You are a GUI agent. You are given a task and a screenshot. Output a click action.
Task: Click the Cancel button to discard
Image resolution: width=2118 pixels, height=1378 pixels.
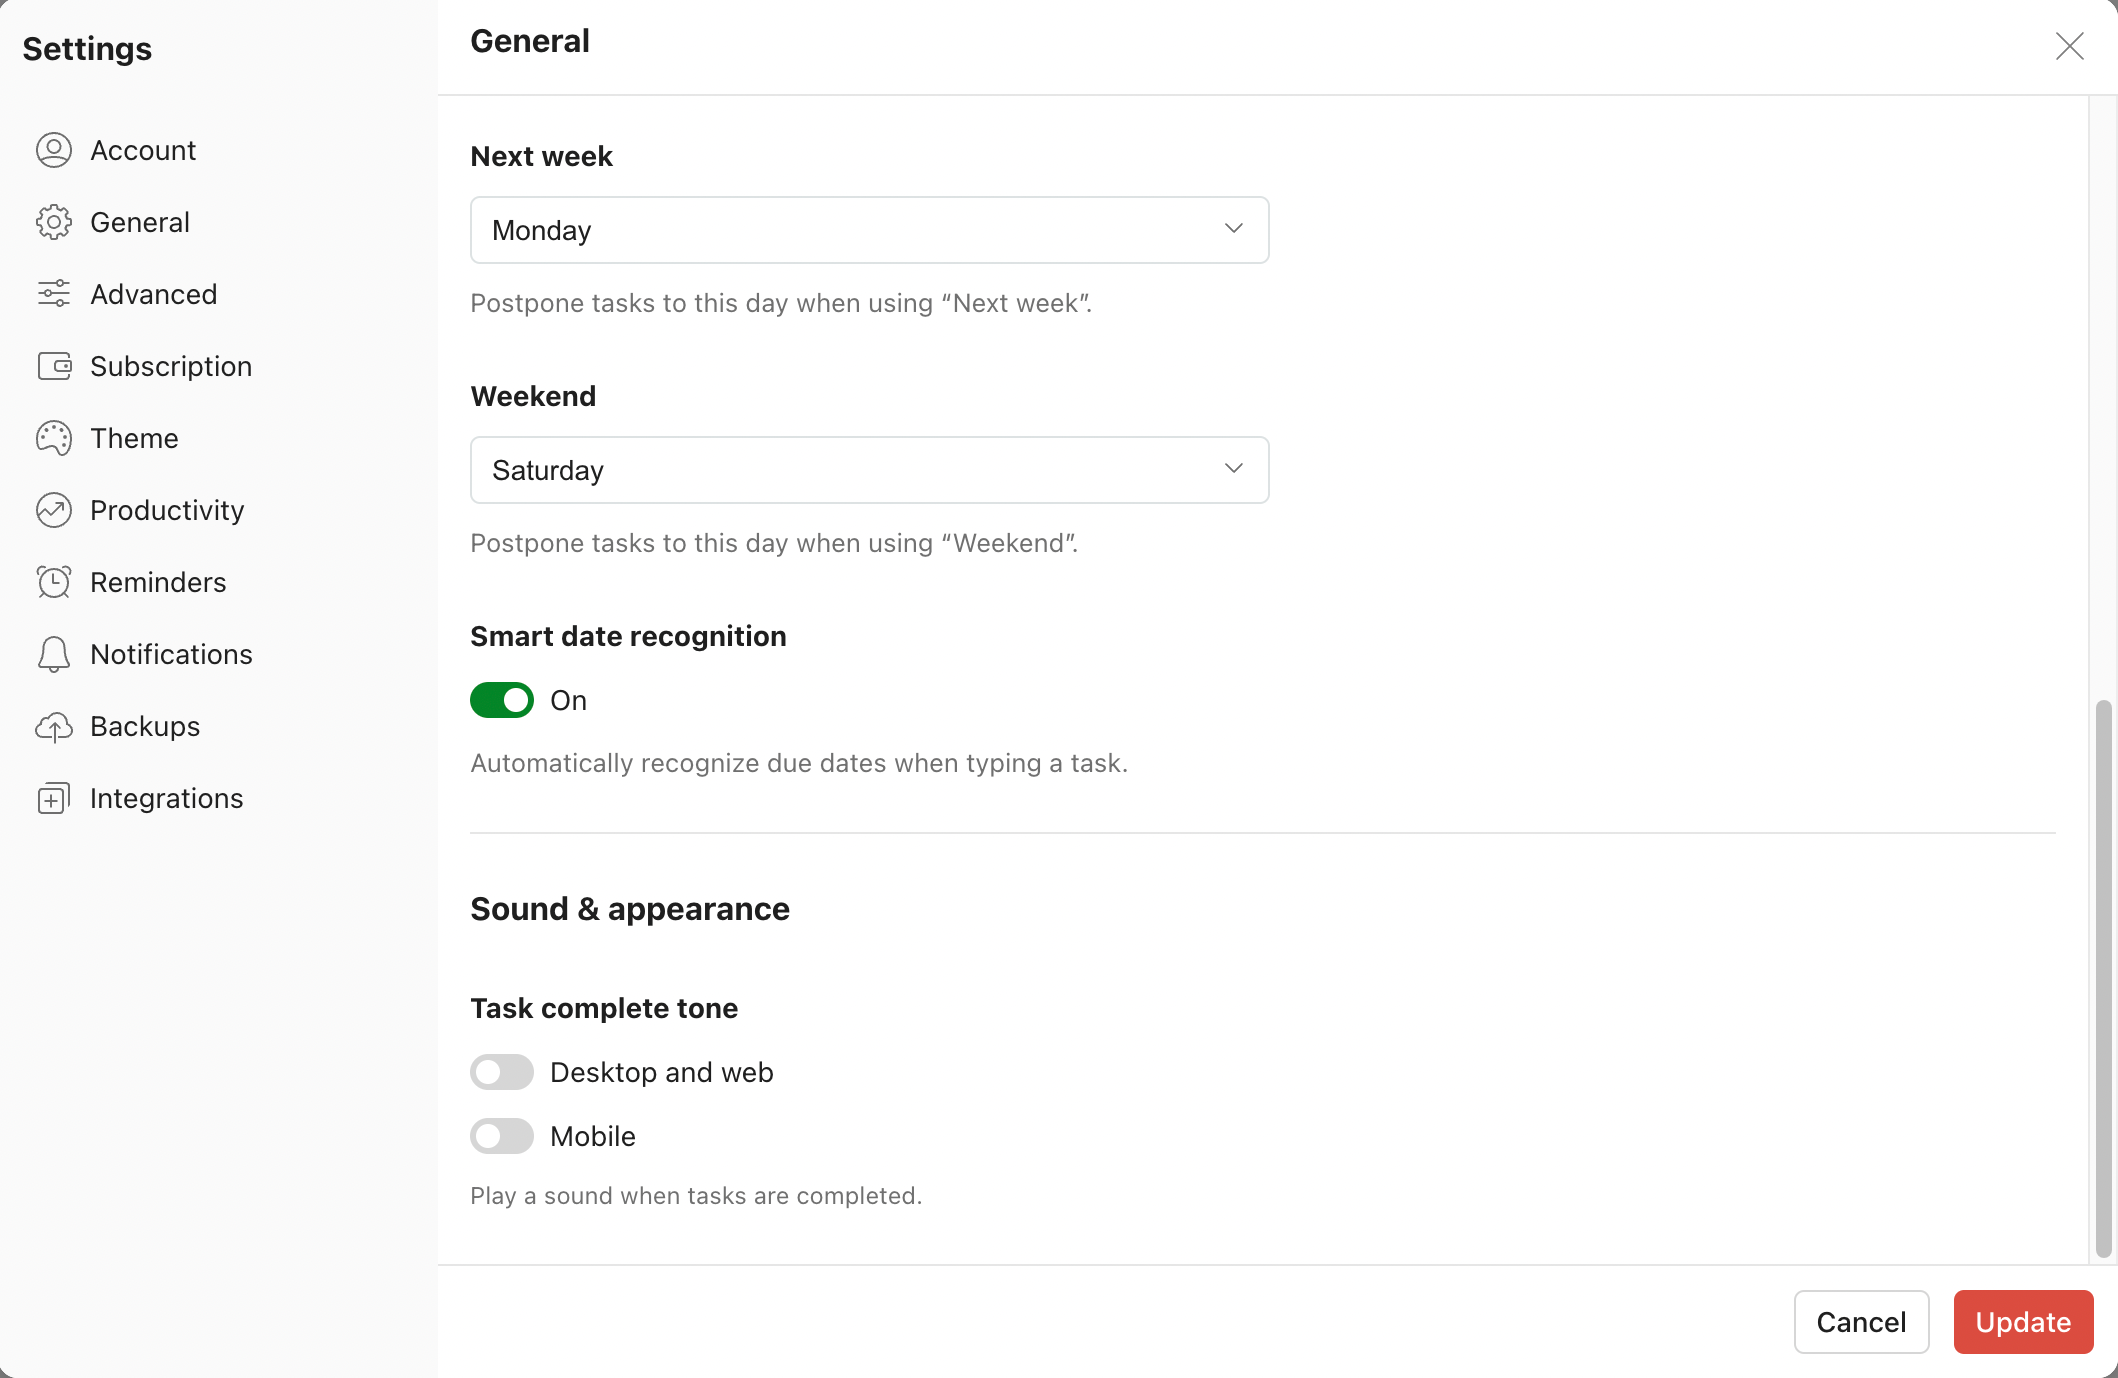(x=1862, y=1321)
